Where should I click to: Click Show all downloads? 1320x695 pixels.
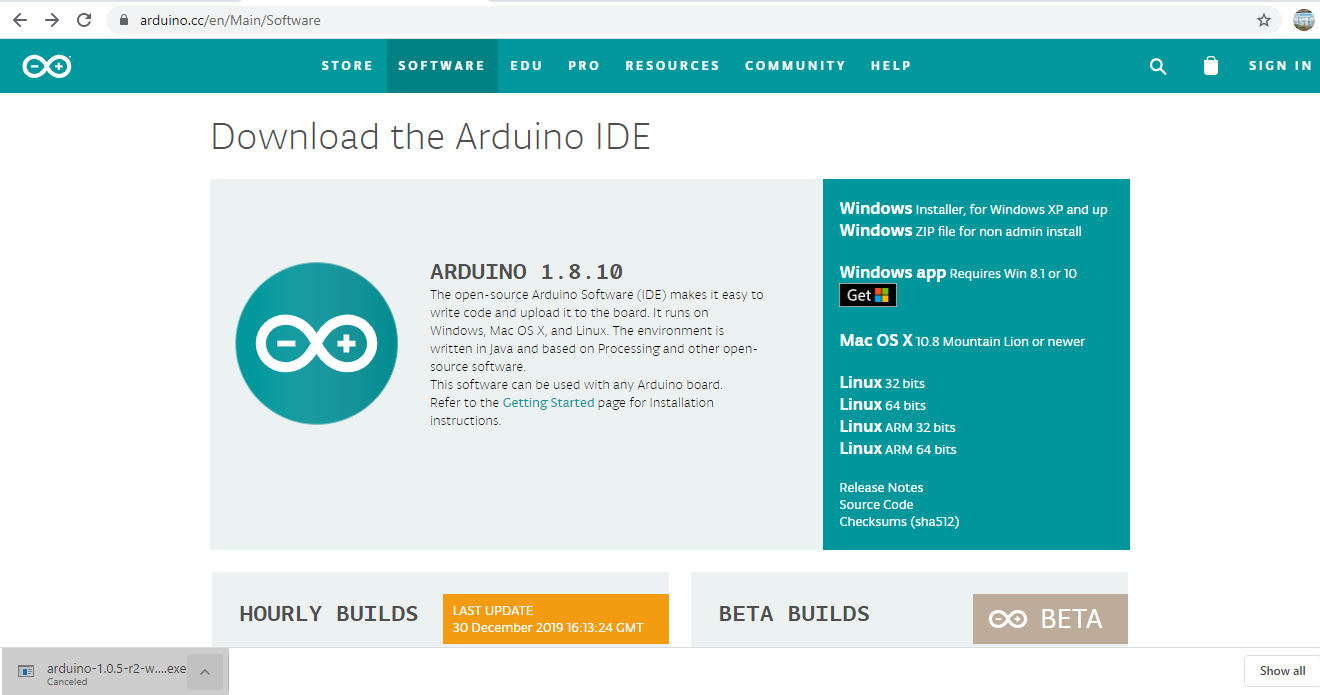[1280, 670]
